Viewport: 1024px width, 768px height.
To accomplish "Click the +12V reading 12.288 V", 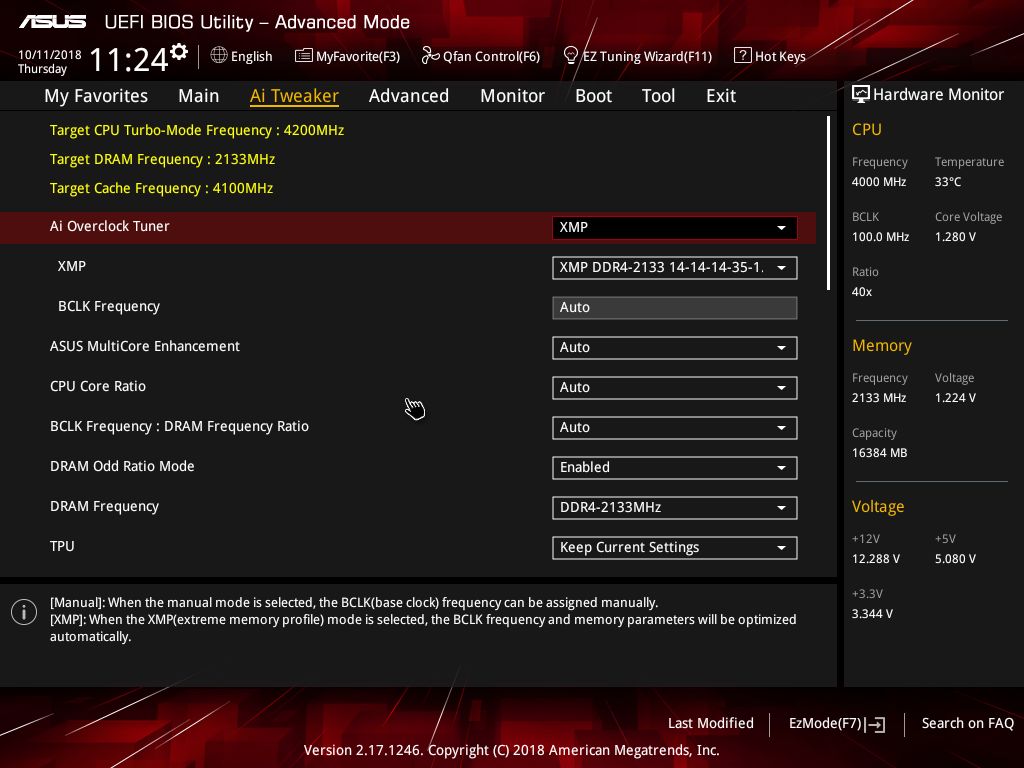I will coord(876,559).
